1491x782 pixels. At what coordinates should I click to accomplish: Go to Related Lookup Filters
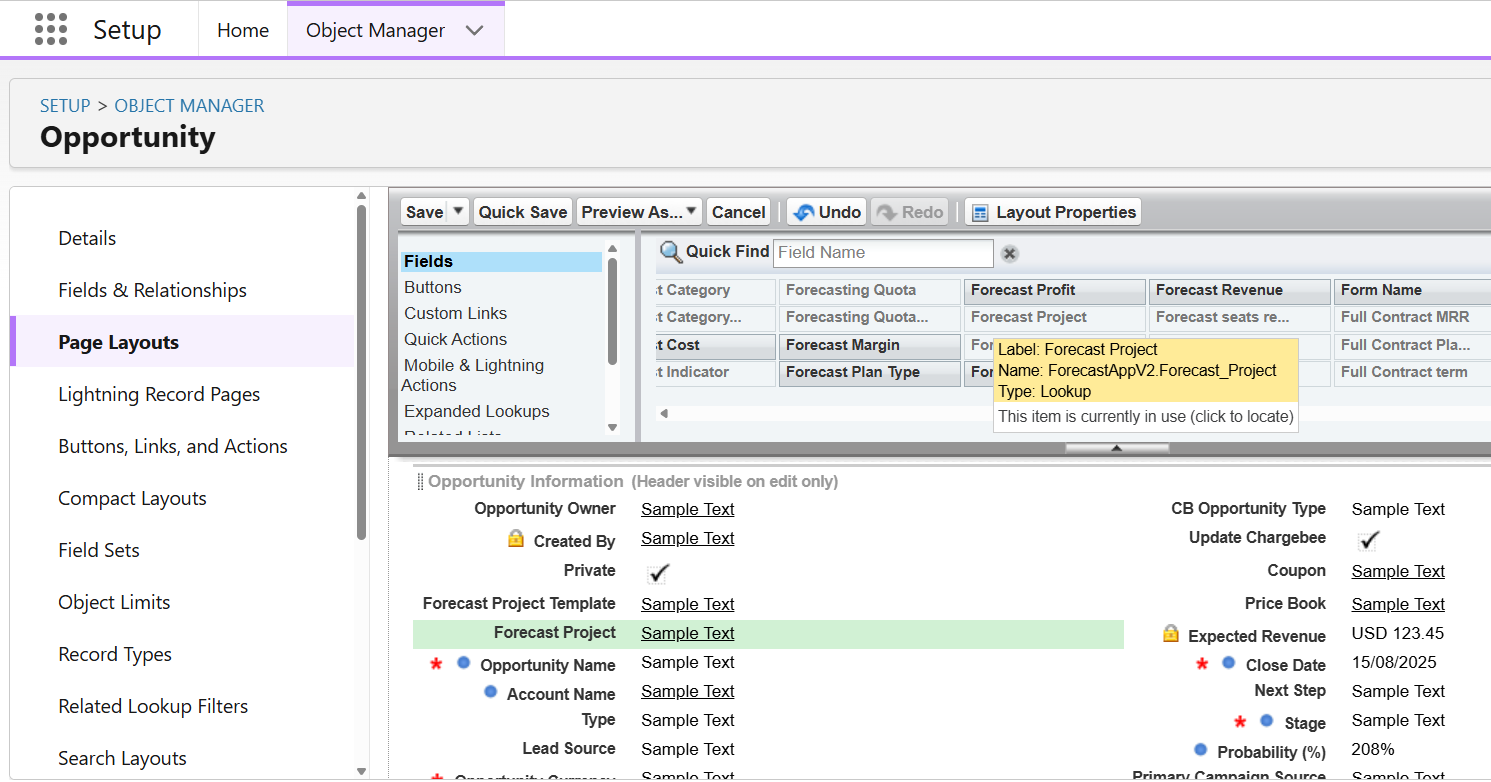tap(153, 706)
